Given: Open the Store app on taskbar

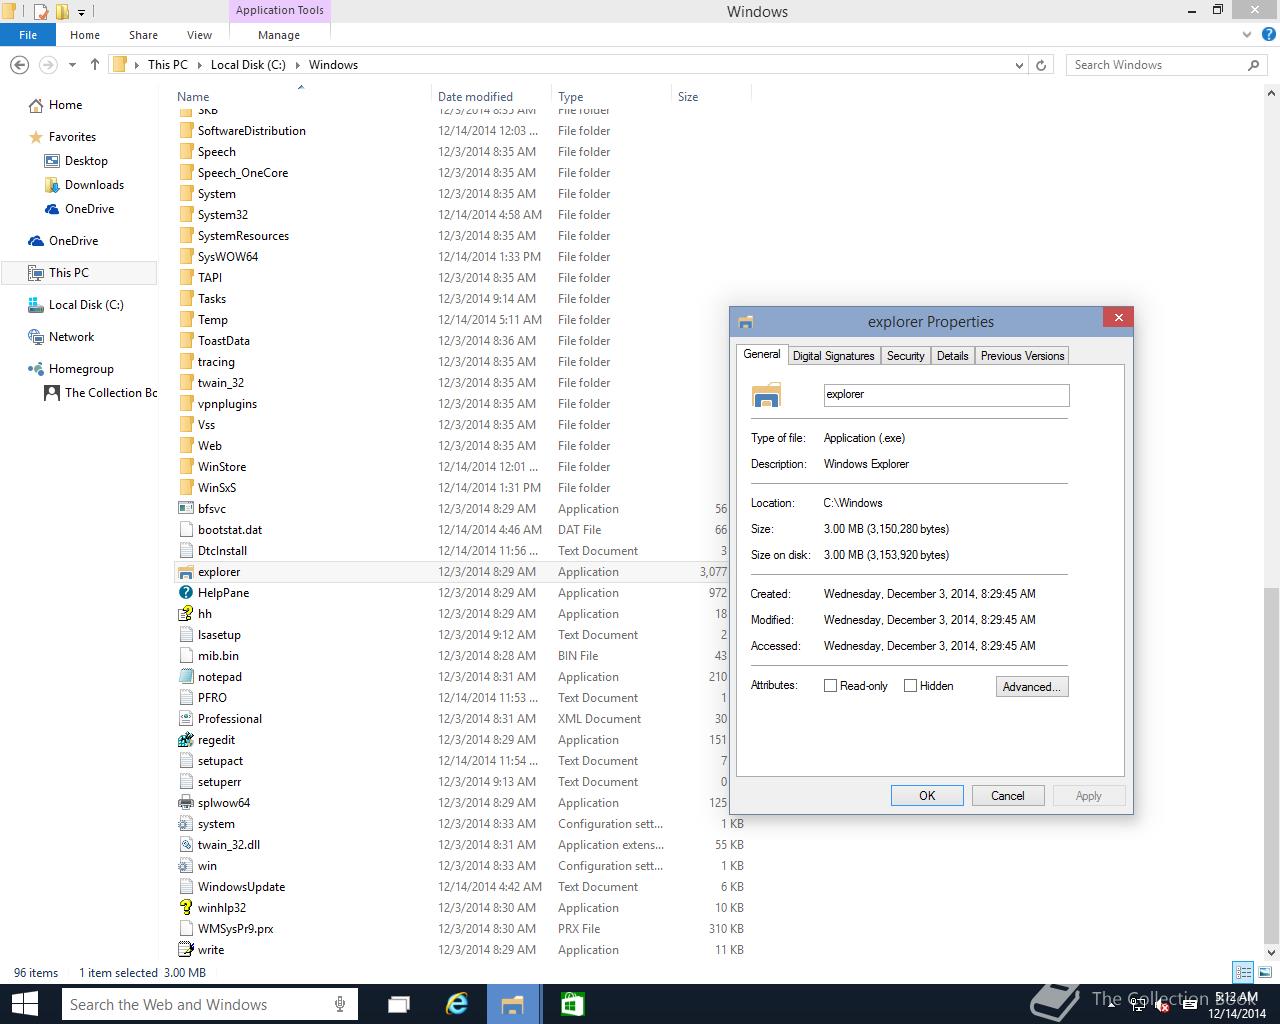Looking at the screenshot, I should (572, 1004).
